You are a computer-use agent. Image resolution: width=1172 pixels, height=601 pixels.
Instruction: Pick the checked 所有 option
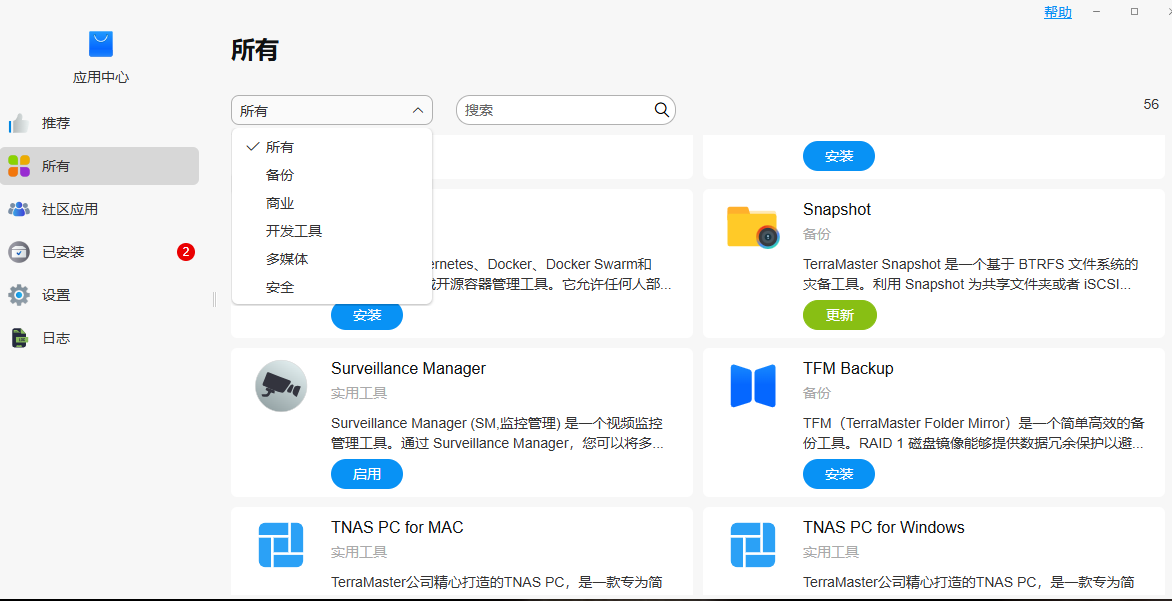[280, 147]
